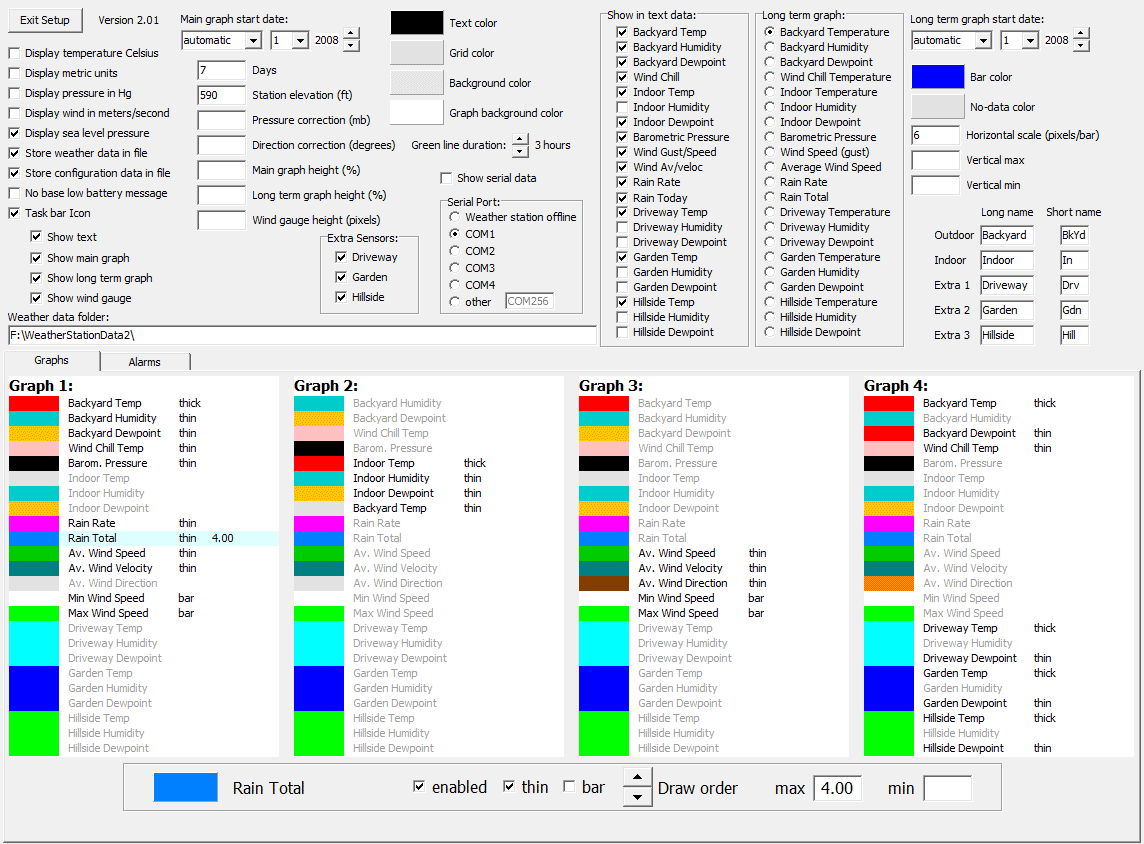The image size is (1144, 844).
Task: Edit the Horizontal scale field
Action: 935,136
